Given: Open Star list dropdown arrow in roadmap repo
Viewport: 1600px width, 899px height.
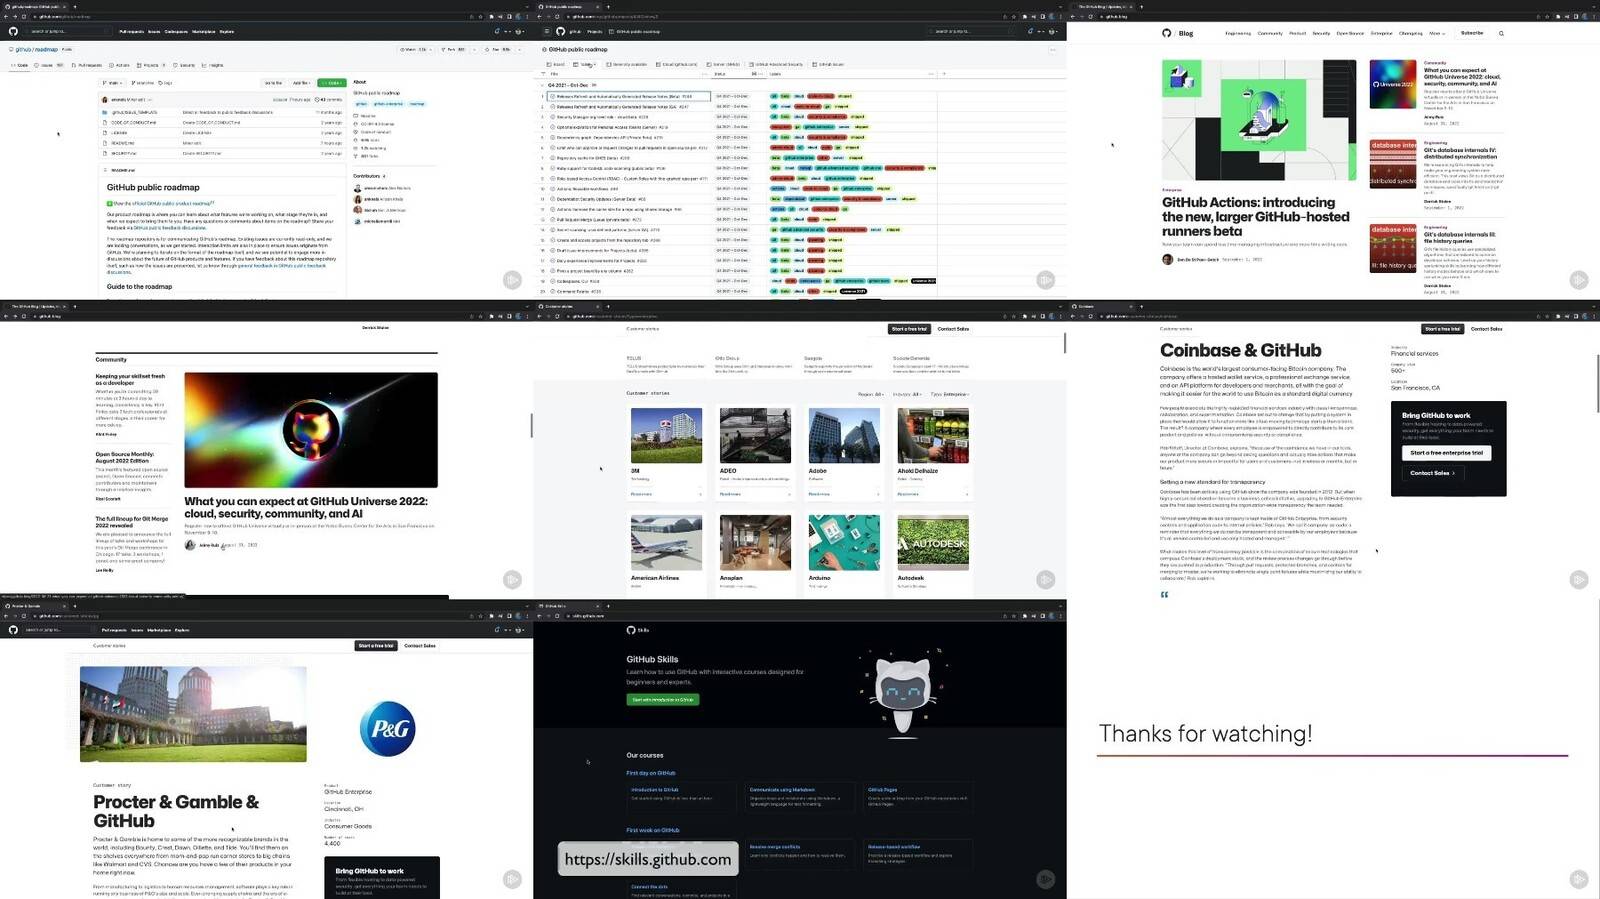Looking at the screenshot, I should coord(519,49).
